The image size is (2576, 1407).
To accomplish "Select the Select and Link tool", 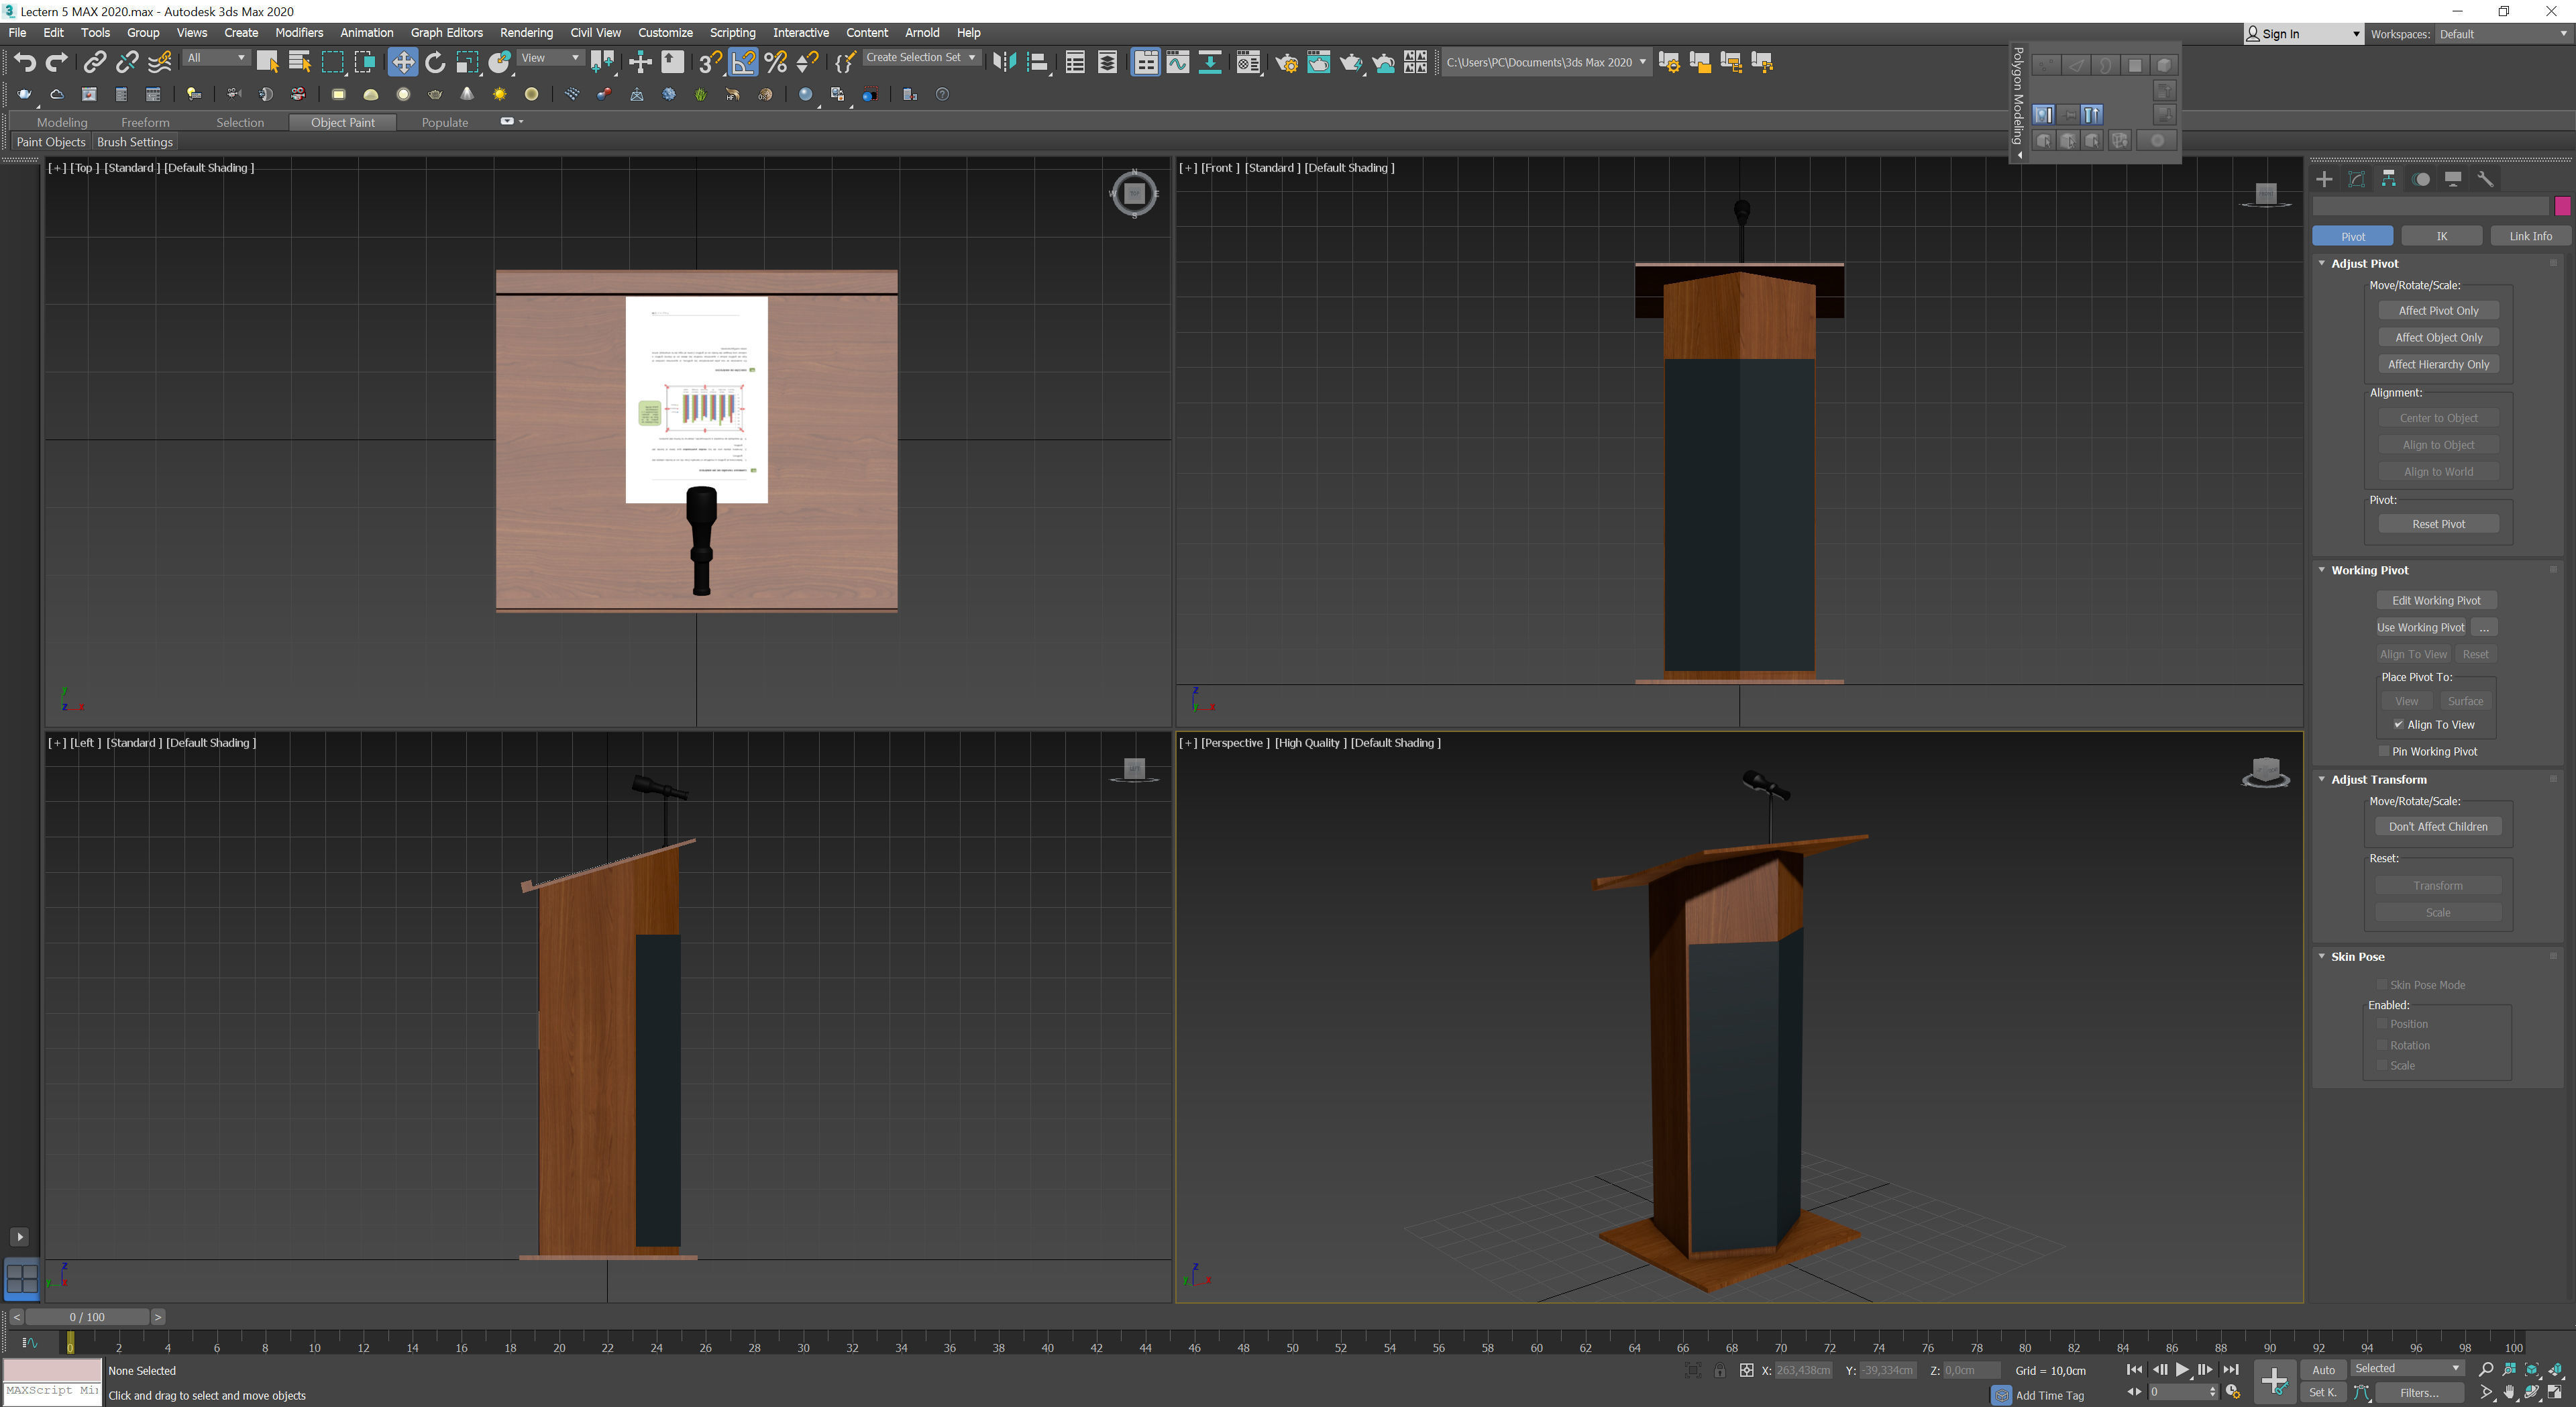I will [94, 62].
